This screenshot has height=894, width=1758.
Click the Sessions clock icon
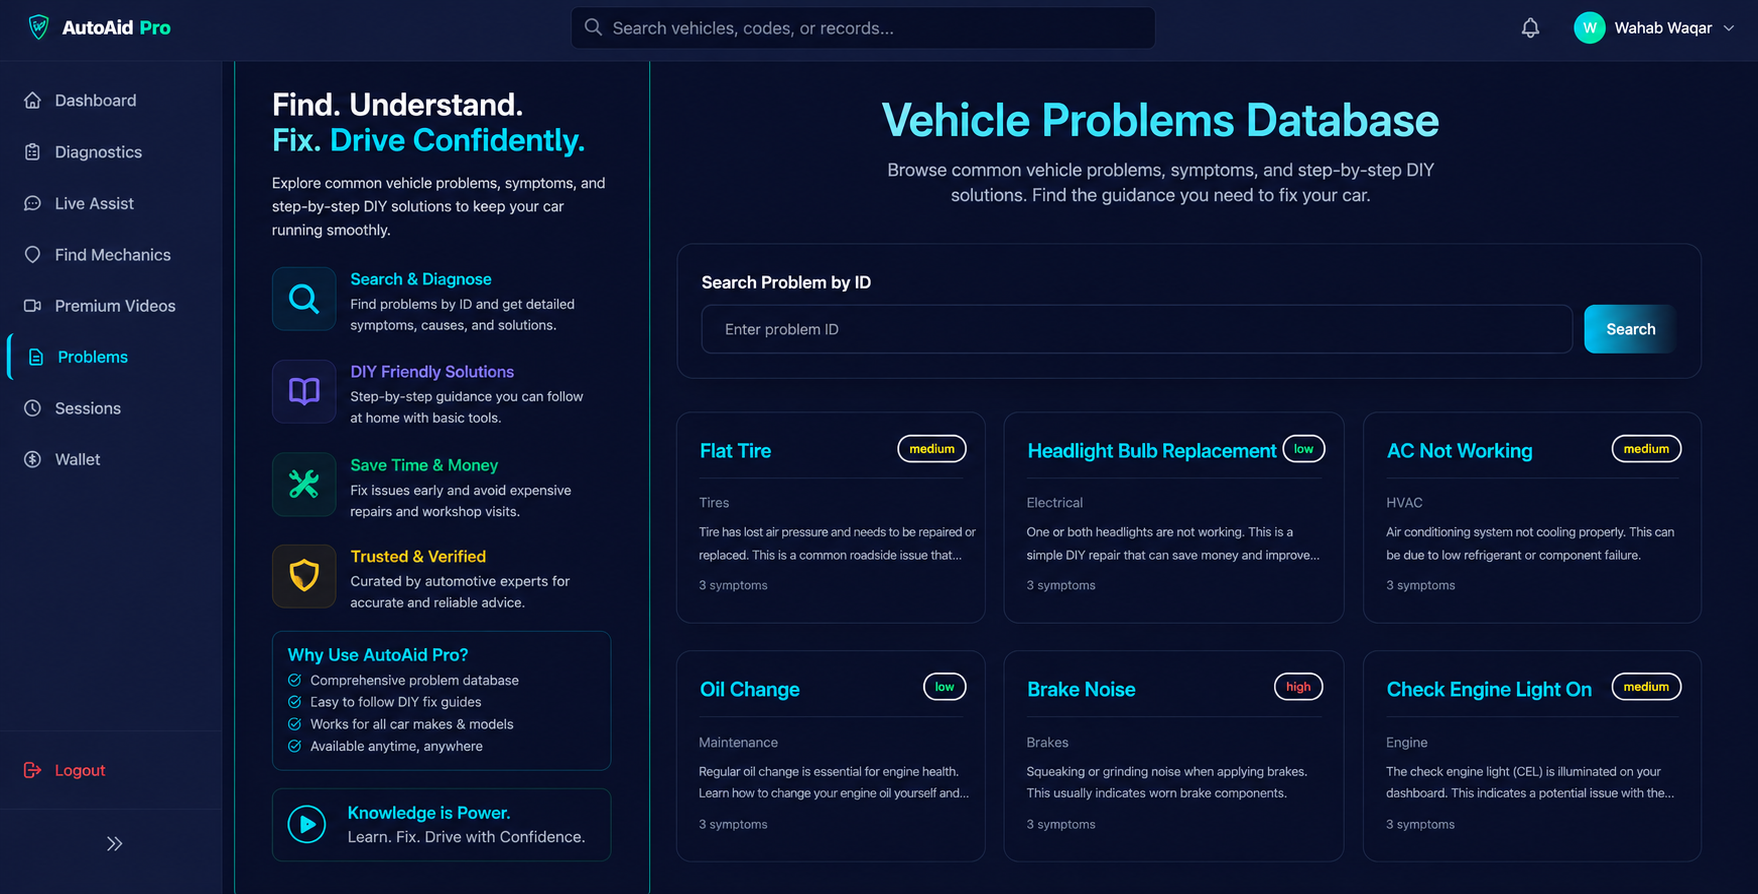[33, 408]
